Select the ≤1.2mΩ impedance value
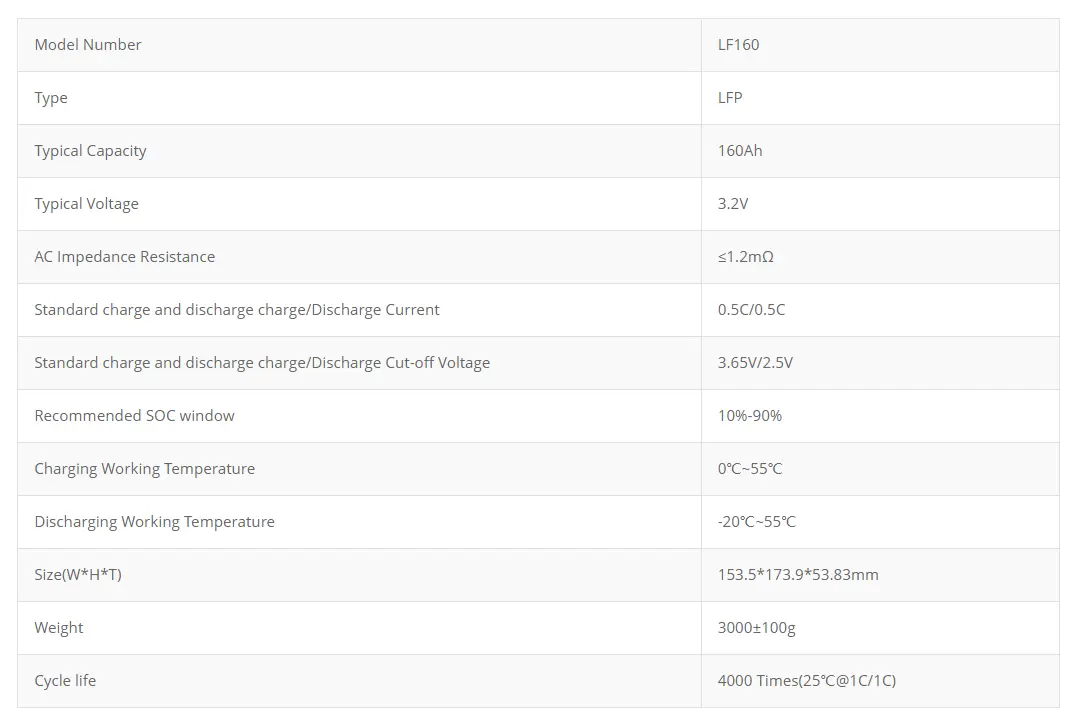 [x=746, y=257]
